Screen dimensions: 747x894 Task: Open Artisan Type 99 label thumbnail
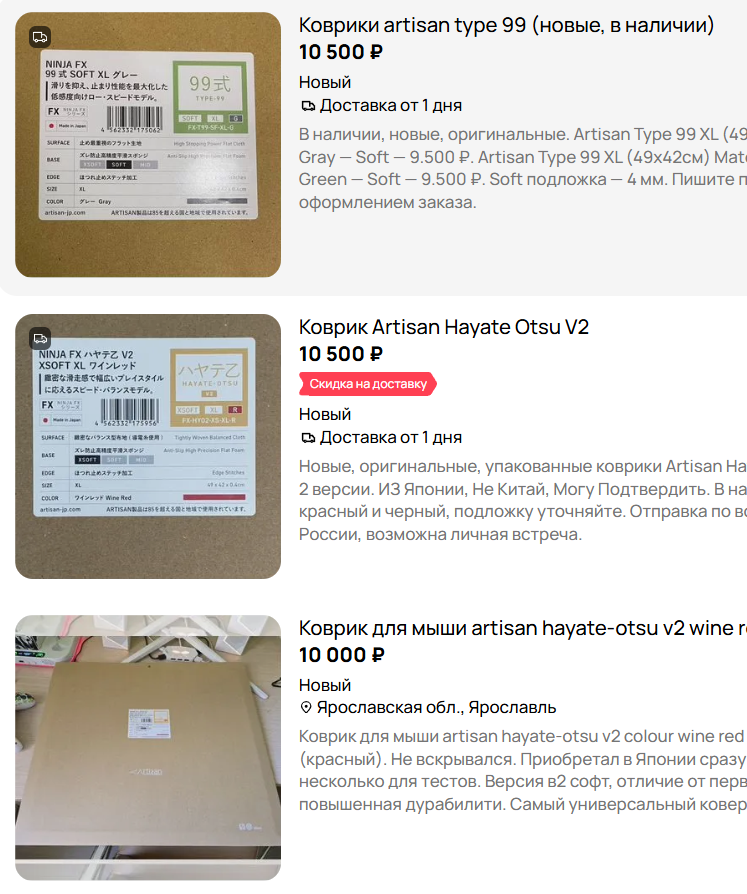(x=148, y=145)
